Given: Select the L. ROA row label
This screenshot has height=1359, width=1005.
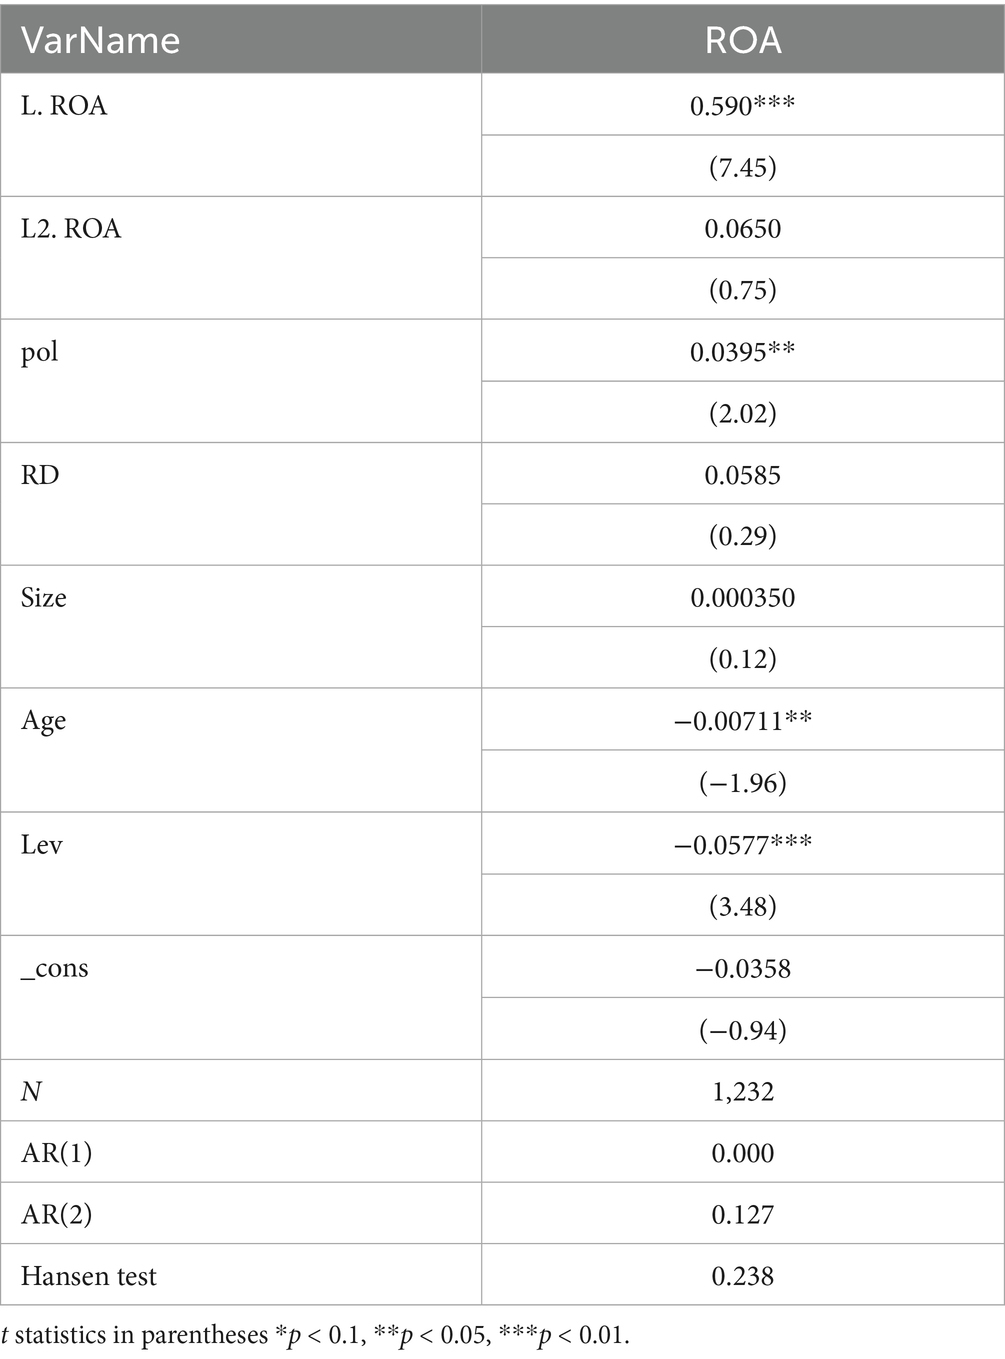Looking at the screenshot, I should pos(64,106).
